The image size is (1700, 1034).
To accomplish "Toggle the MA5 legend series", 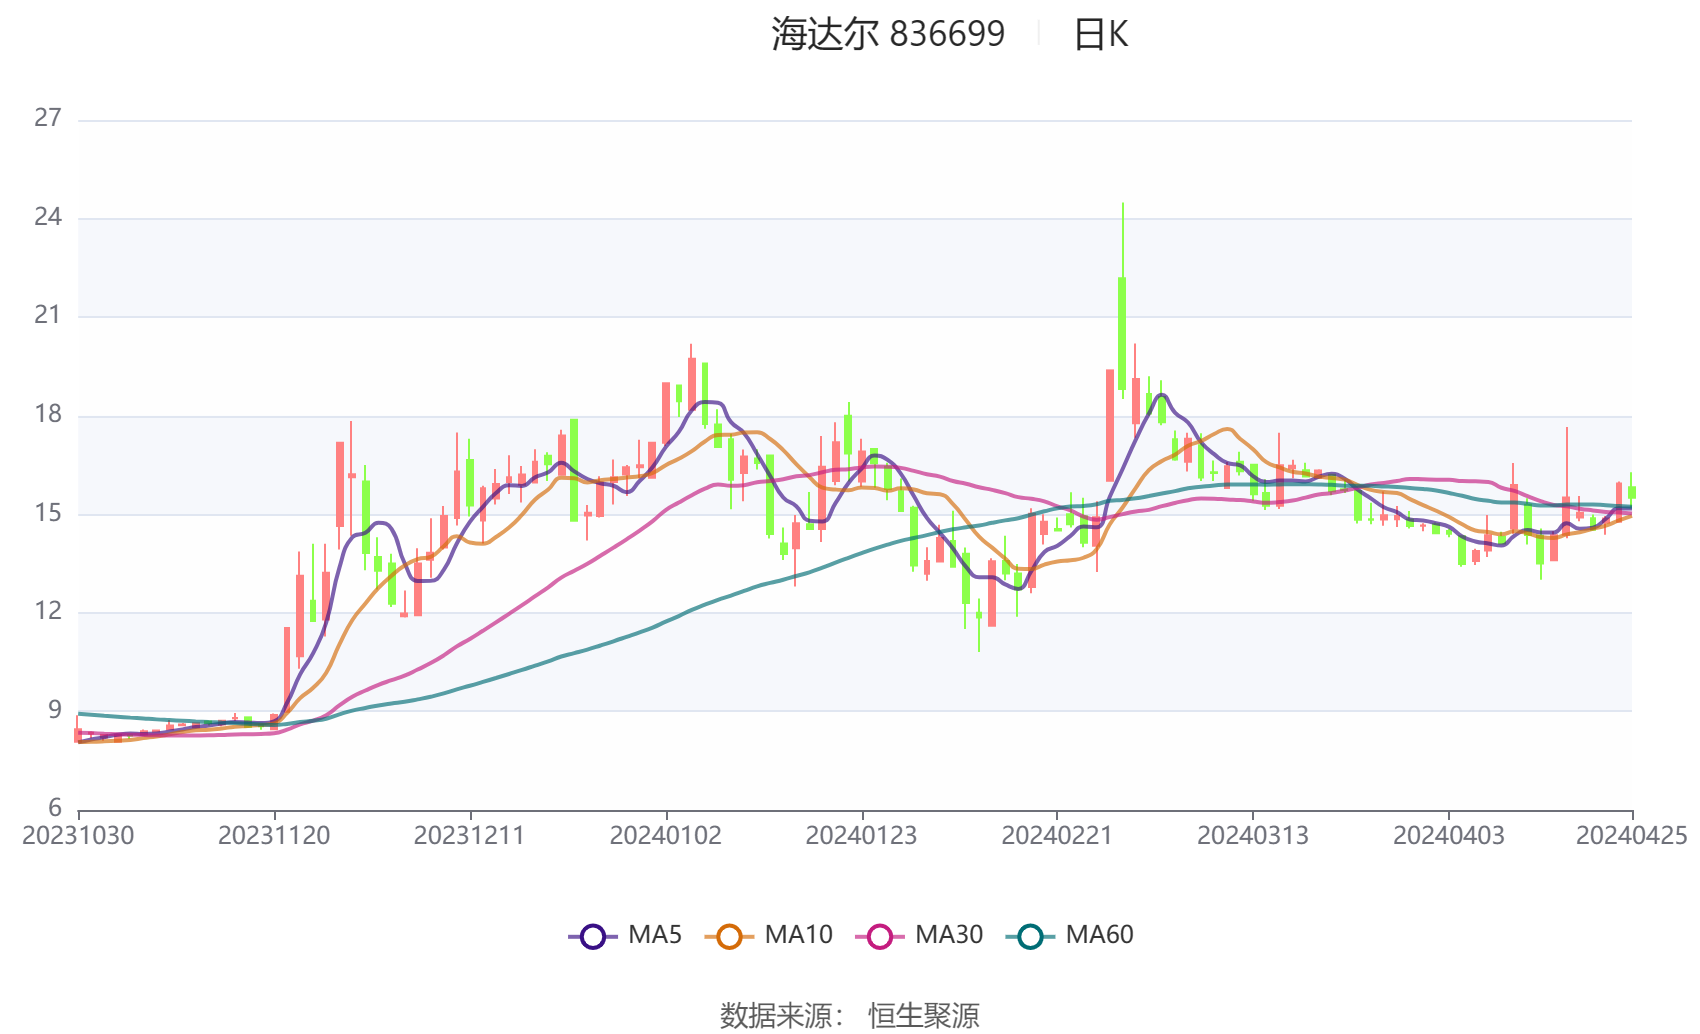I will [x=625, y=936].
